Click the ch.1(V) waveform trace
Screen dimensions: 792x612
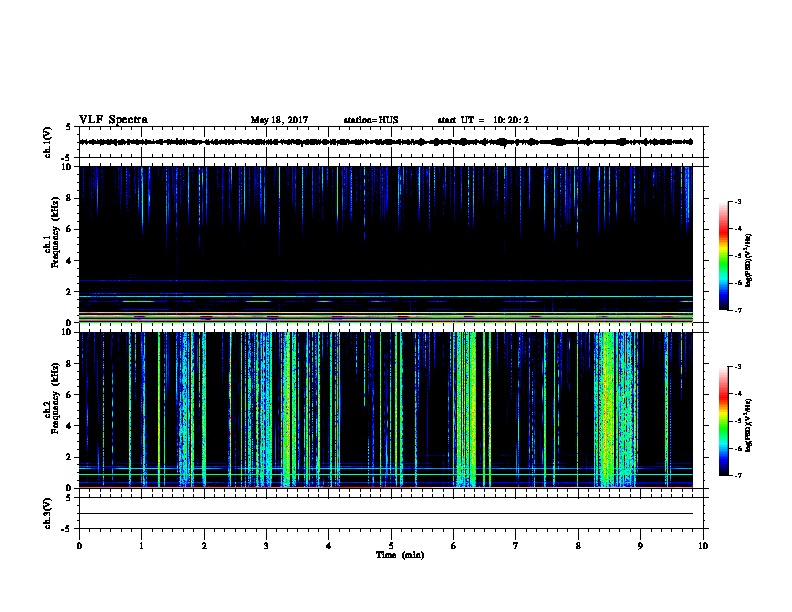(x=386, y=142)
